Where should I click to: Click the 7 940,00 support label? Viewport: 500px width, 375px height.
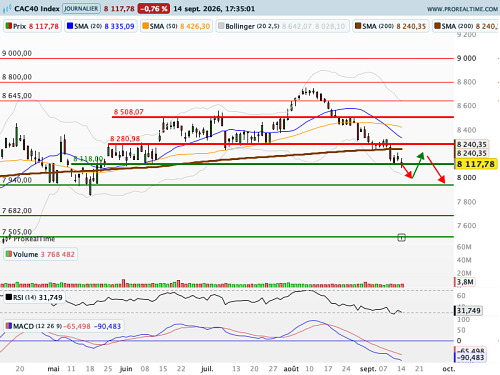[17, 180]
